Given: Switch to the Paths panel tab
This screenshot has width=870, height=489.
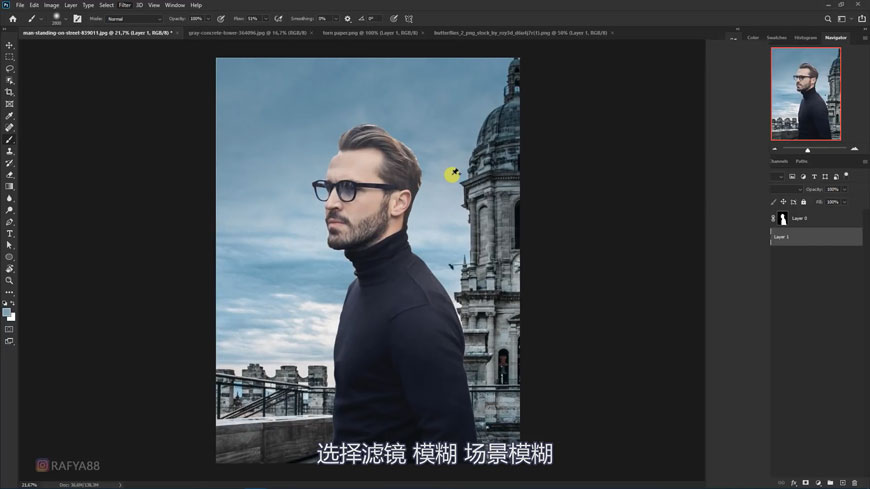Looking at the screenshot, I should pyautogui.click(x=801, y=161).
